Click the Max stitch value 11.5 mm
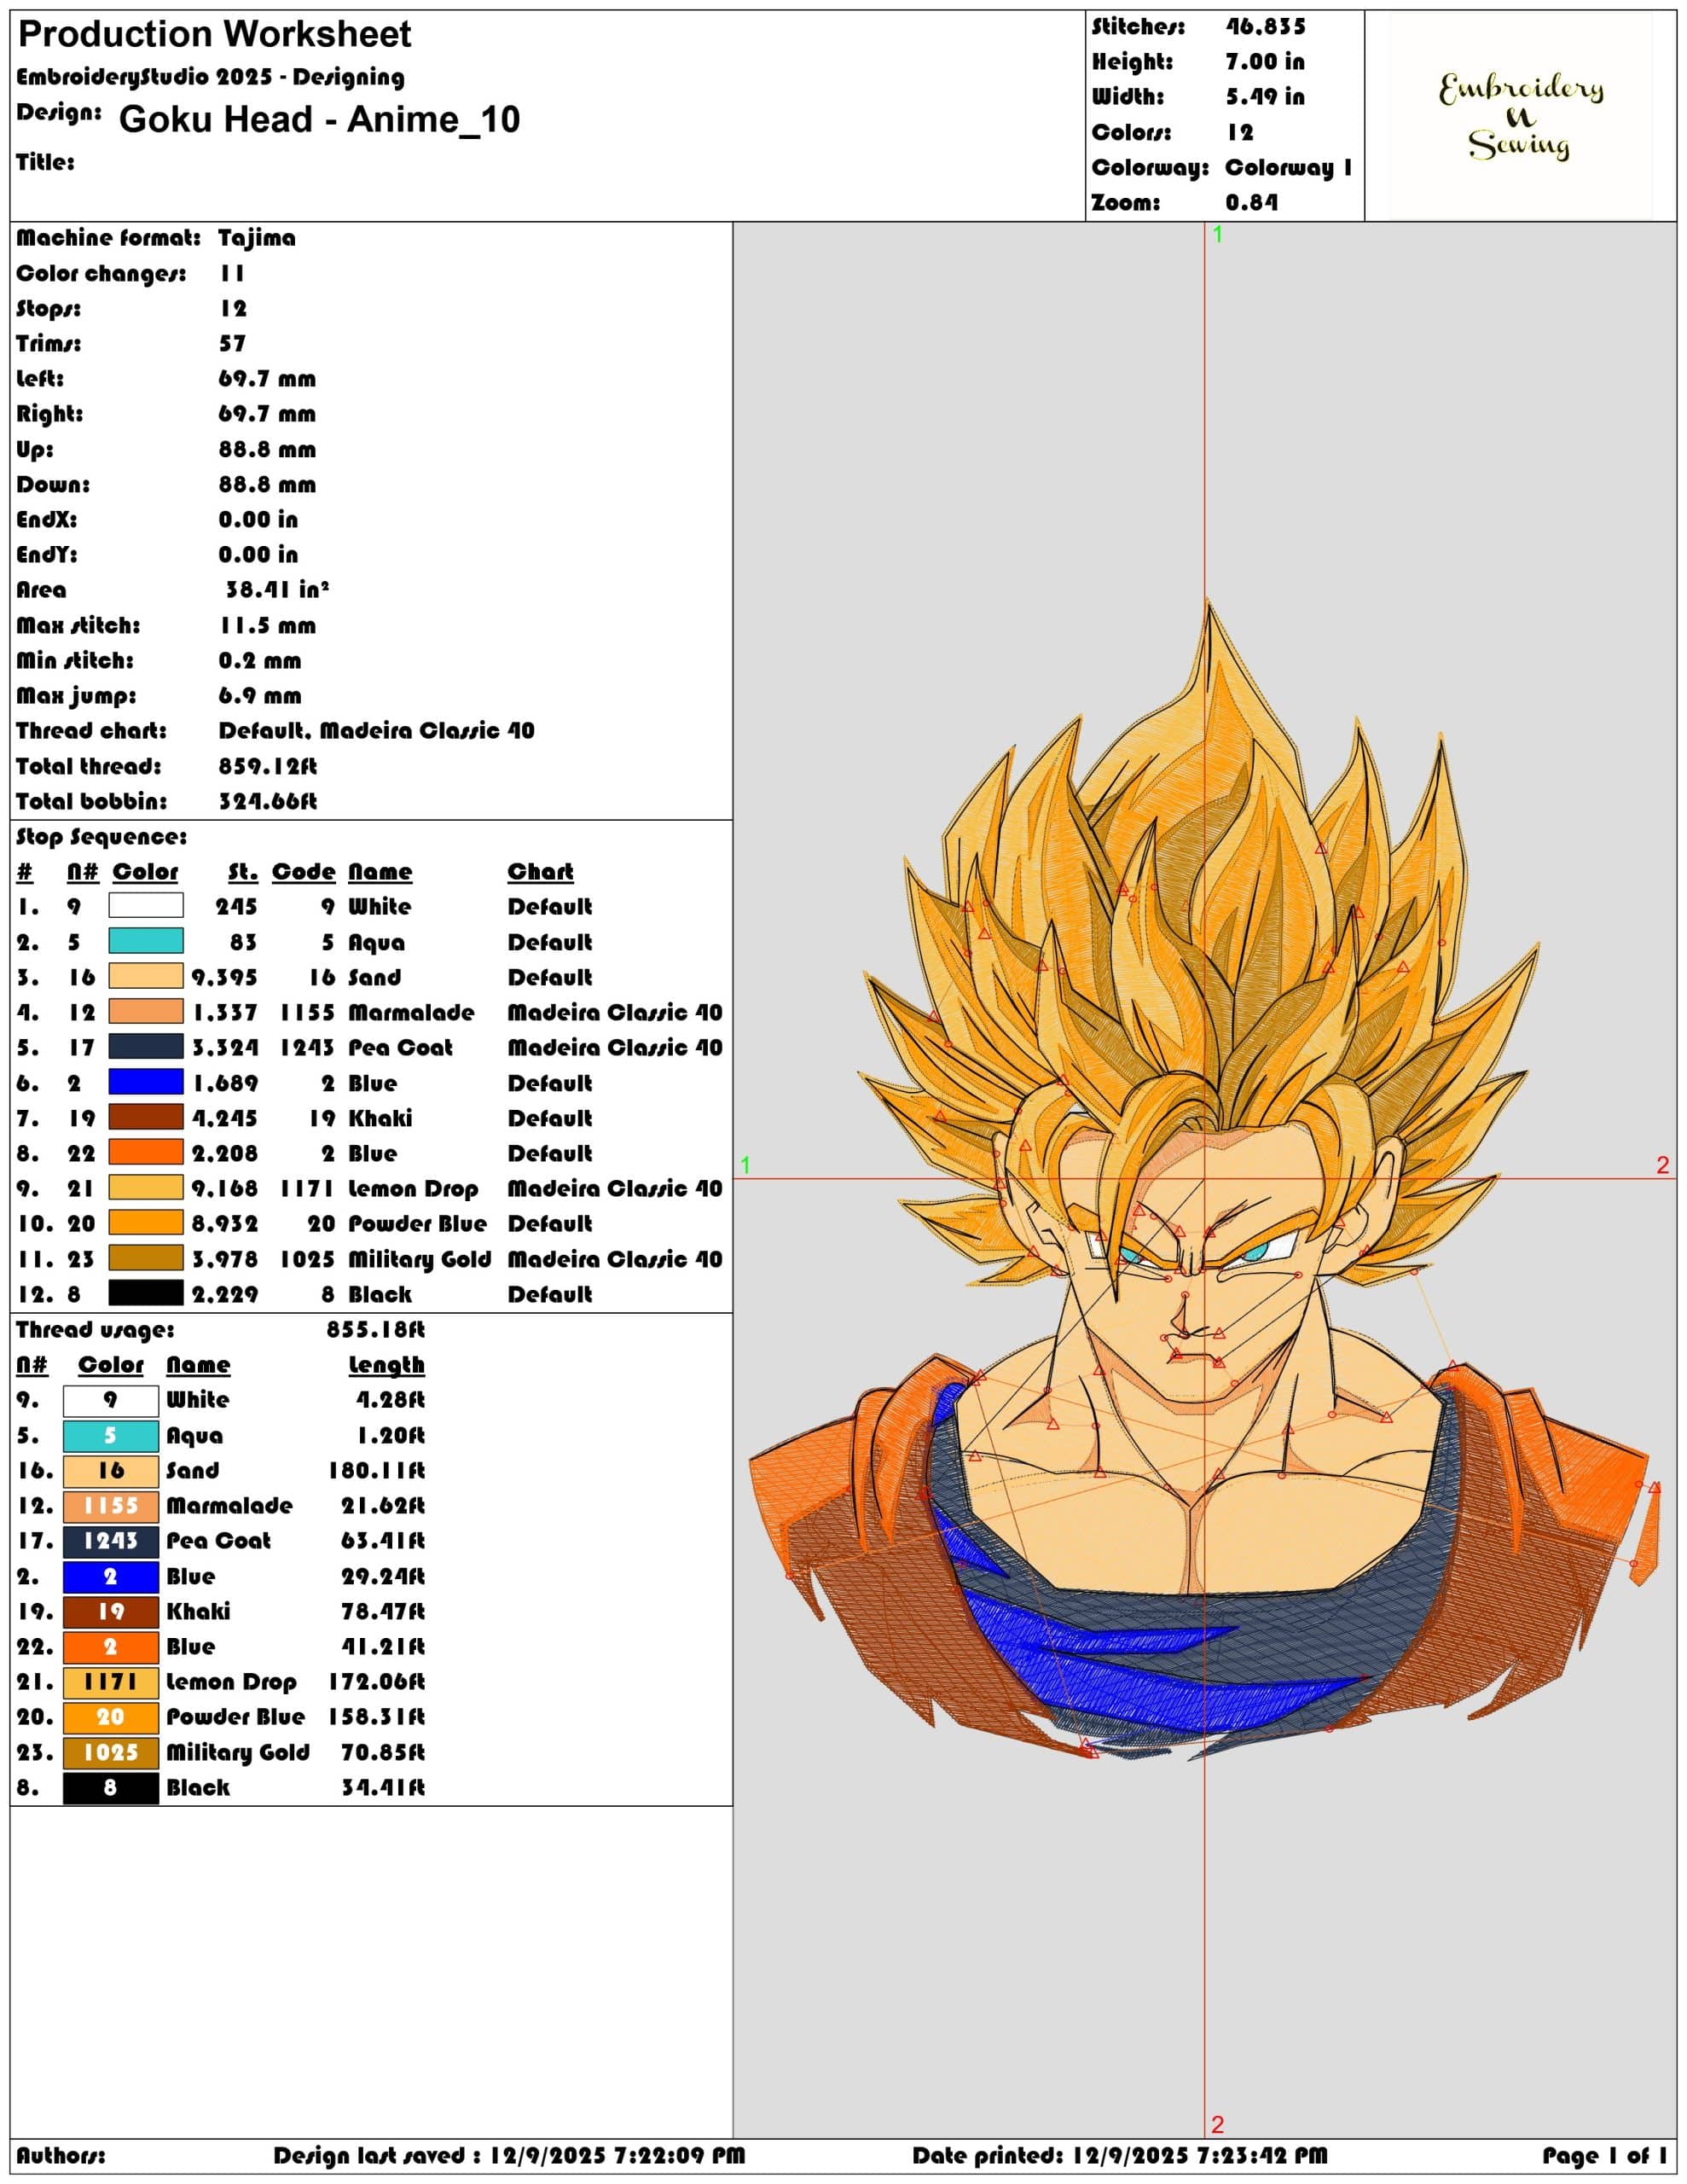The image size is (1687, 2184). pos(267,626)
